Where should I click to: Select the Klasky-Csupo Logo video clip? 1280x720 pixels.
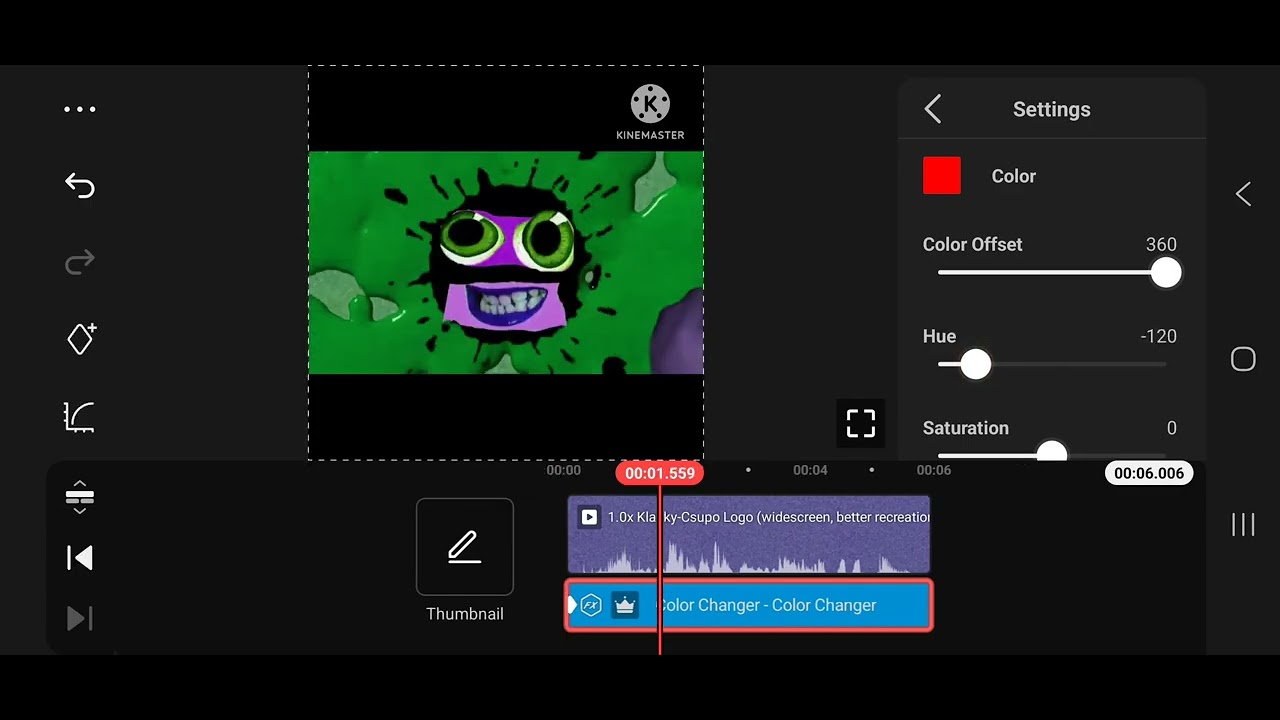749,534
